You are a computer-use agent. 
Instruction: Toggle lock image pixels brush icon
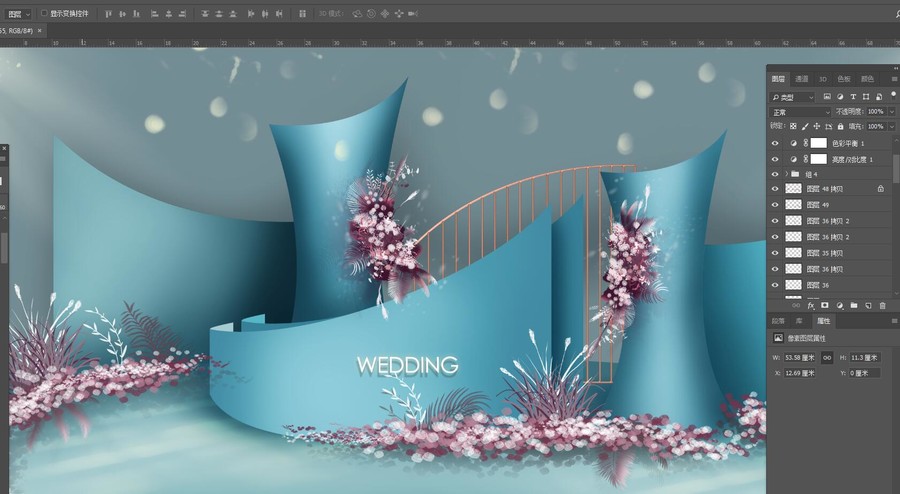[805, 126]
